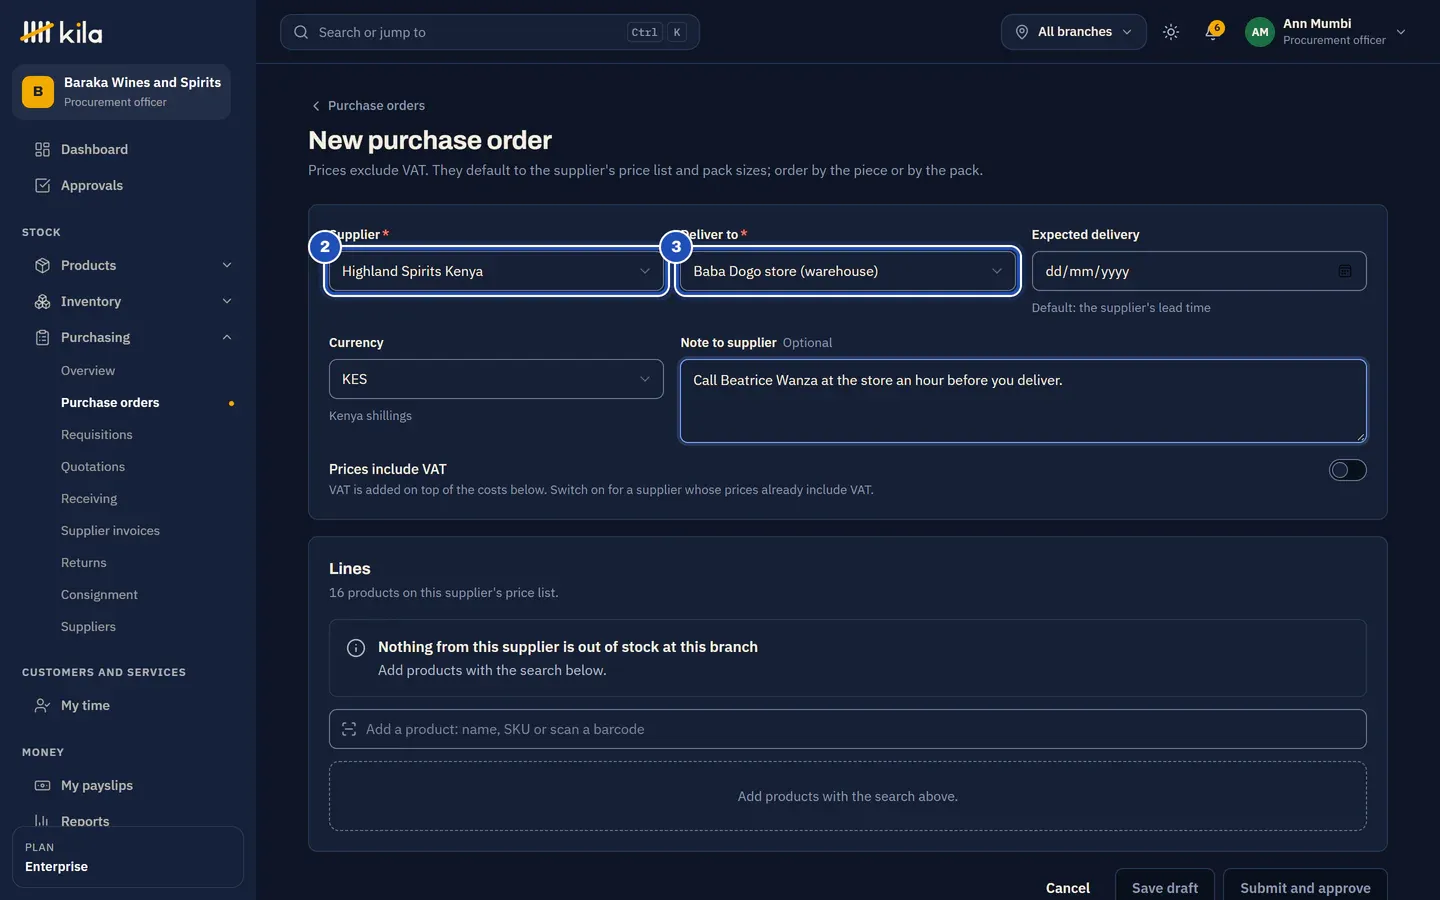
Task: Enable the Prices include VAT switch
Action: point(1347,470)
